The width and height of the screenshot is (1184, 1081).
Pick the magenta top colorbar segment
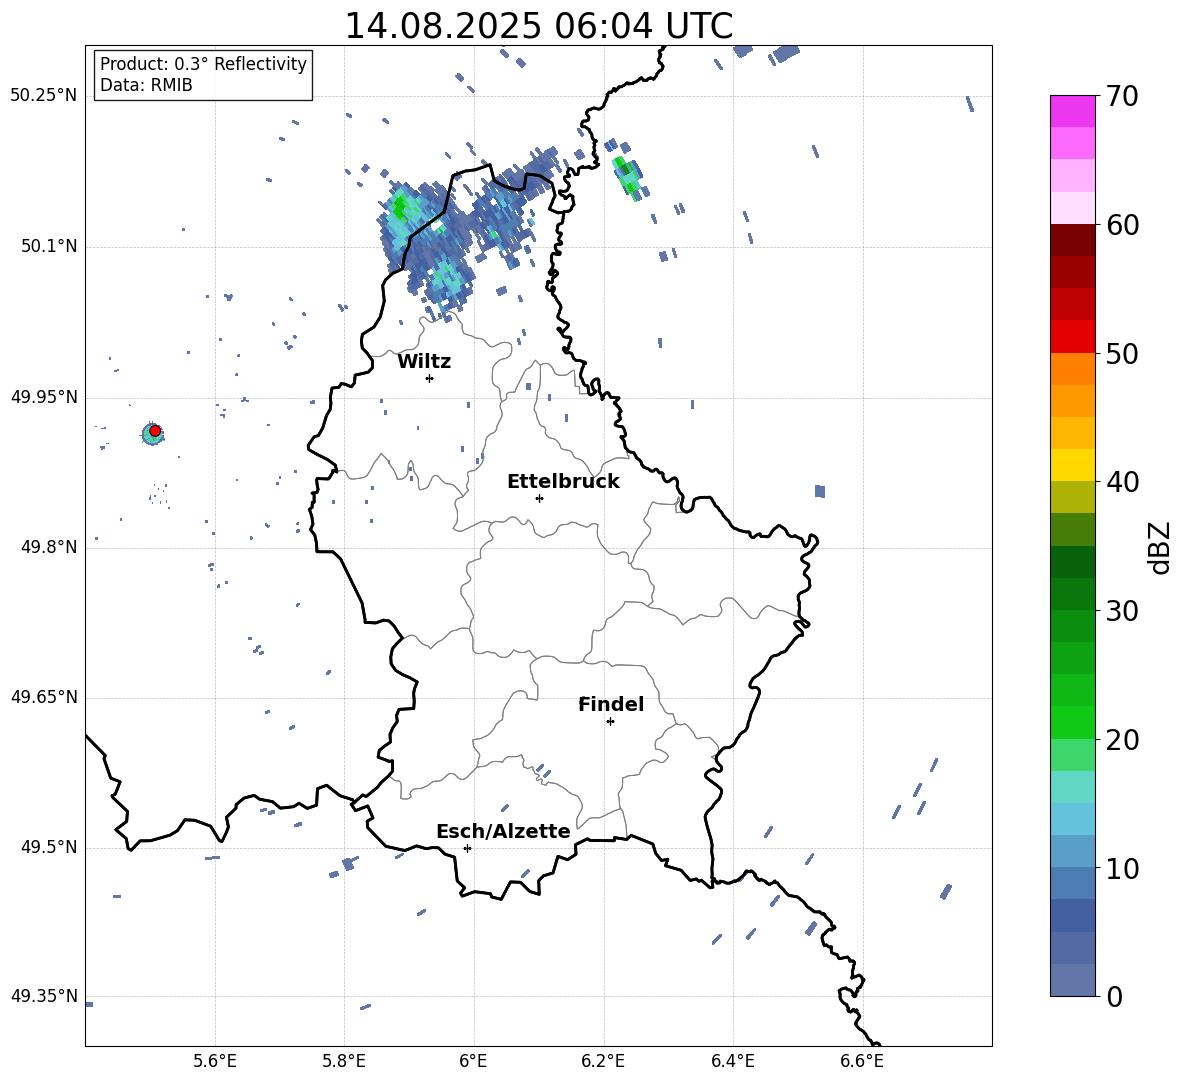[x=1072, y=111]
